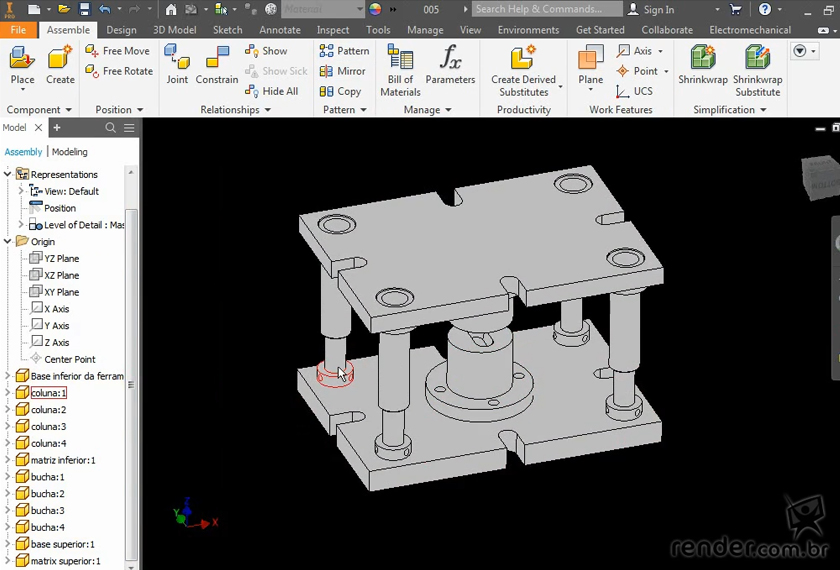Click the appearance color wheel

tap(376, 9)
